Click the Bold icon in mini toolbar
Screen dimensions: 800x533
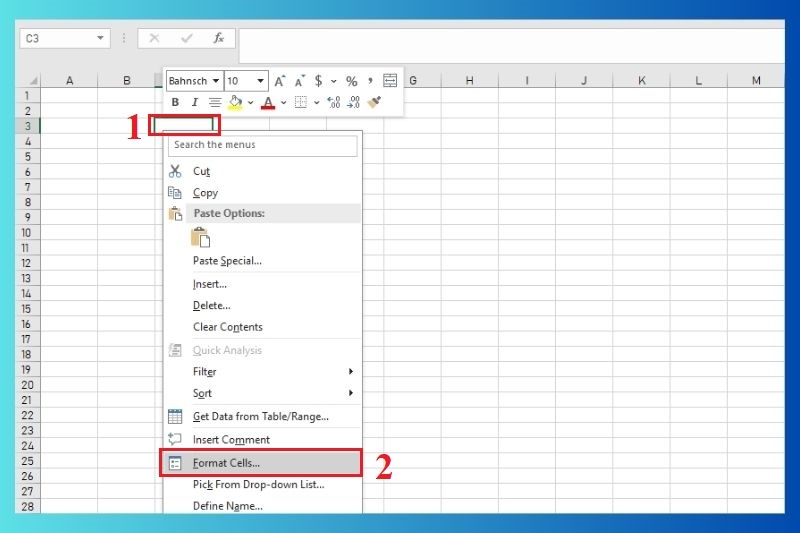(x=175, y=102)
